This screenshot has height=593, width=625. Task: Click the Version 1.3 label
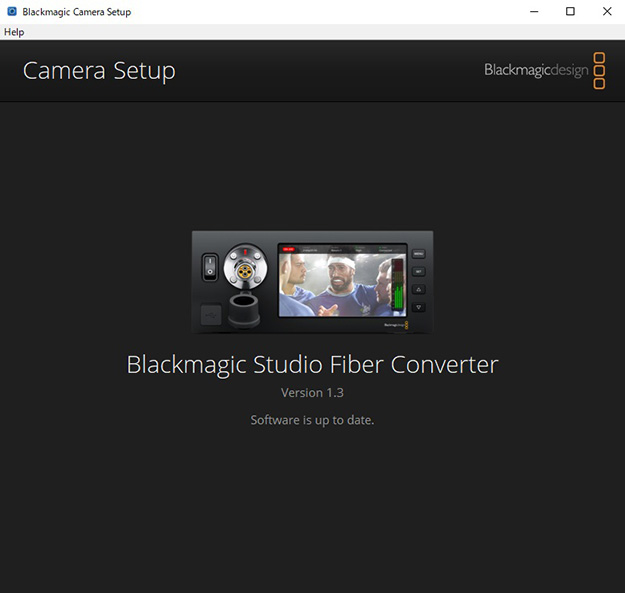pyautogui.click(x=312, y=393)
